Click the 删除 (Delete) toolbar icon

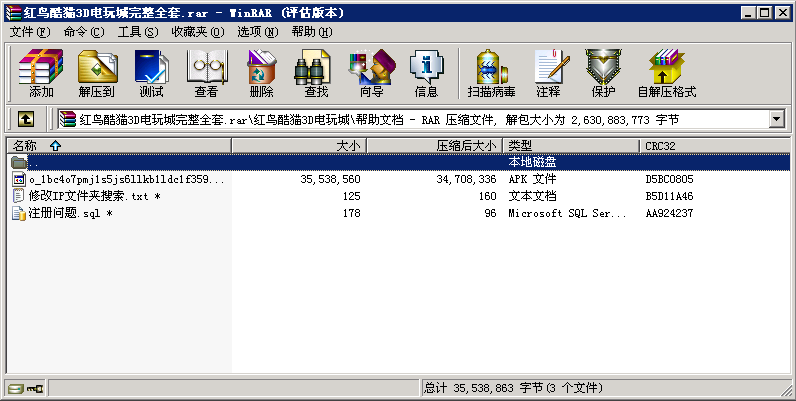[x=261, y=73]
